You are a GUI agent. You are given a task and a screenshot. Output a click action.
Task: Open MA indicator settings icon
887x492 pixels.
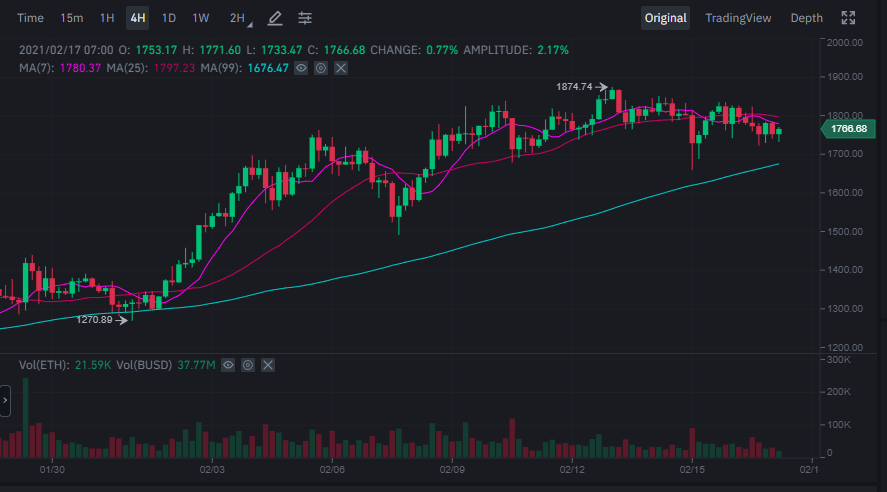pyautogui.click(x=321, y=68)
